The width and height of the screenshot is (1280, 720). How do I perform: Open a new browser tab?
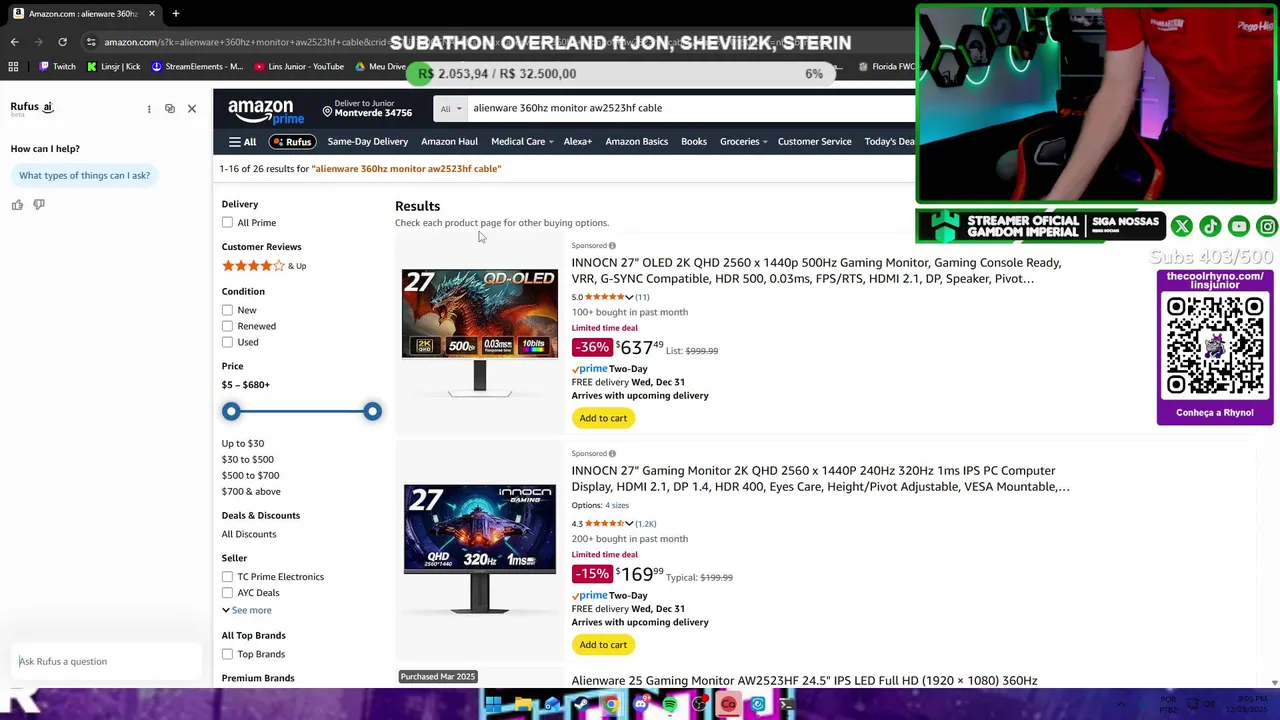click(x=175, y=14)
